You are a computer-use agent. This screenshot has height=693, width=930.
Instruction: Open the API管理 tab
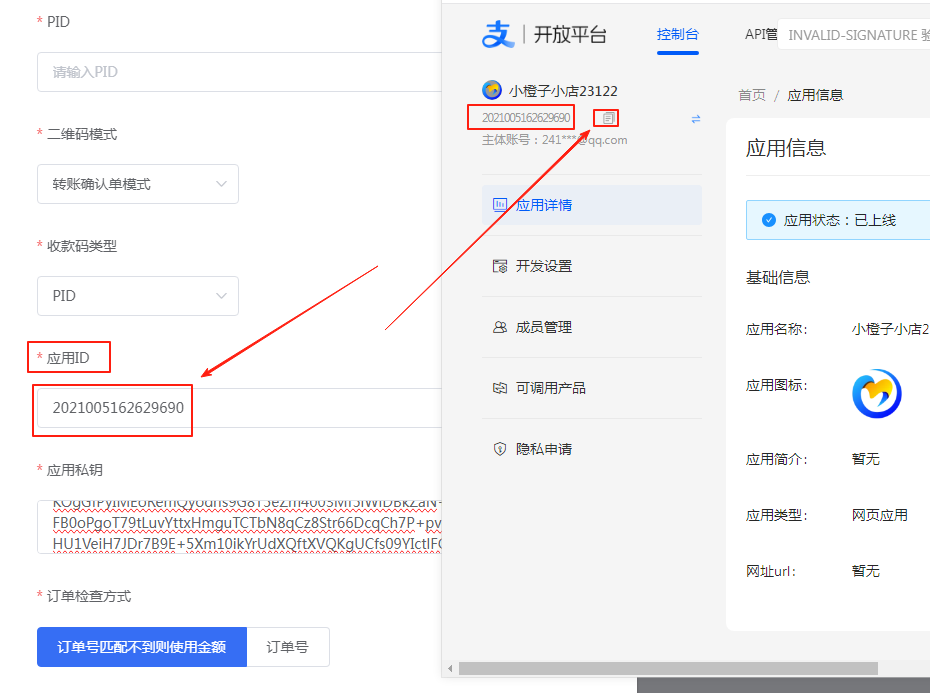click(x=761, y=33)
